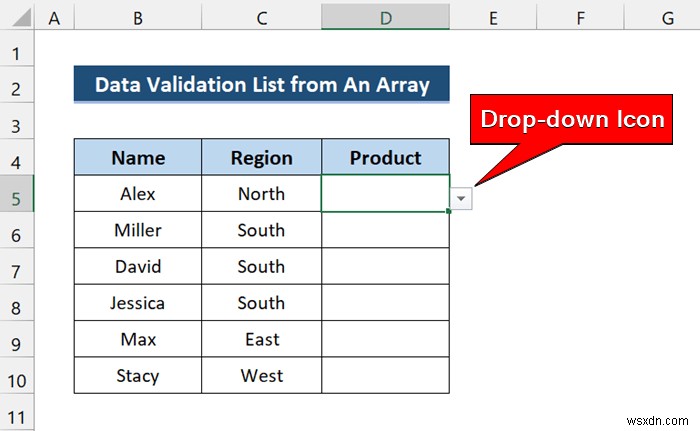Viewport: 700px width, 431px height.
Task: Click the empty Product cell for David
Action: click(x=385, y=266)
